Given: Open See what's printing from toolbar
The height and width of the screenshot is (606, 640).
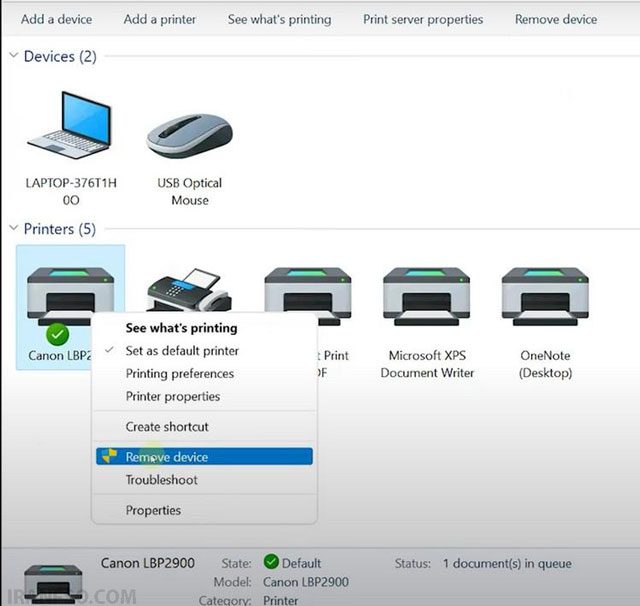Looking at the screenshot, I should point(280,19).
